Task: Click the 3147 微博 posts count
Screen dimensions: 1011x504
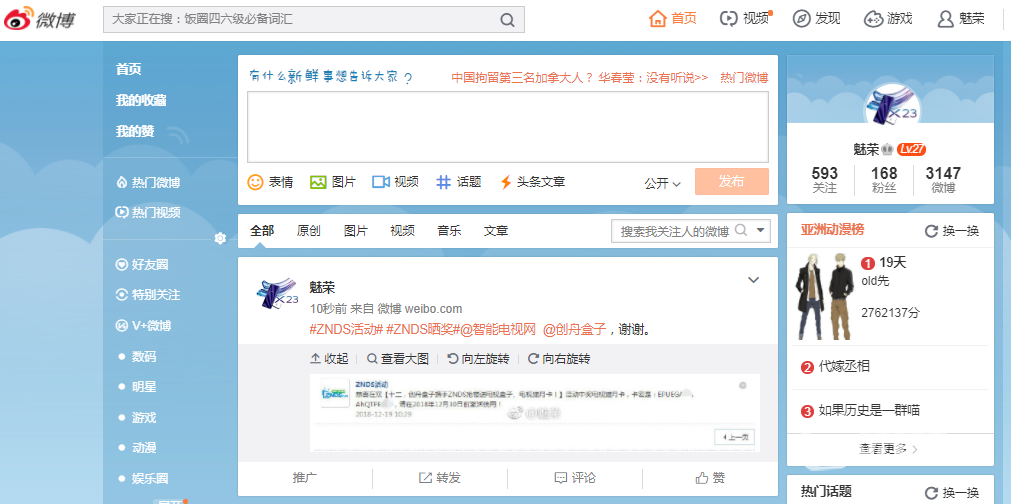Action: coord(943,180)
